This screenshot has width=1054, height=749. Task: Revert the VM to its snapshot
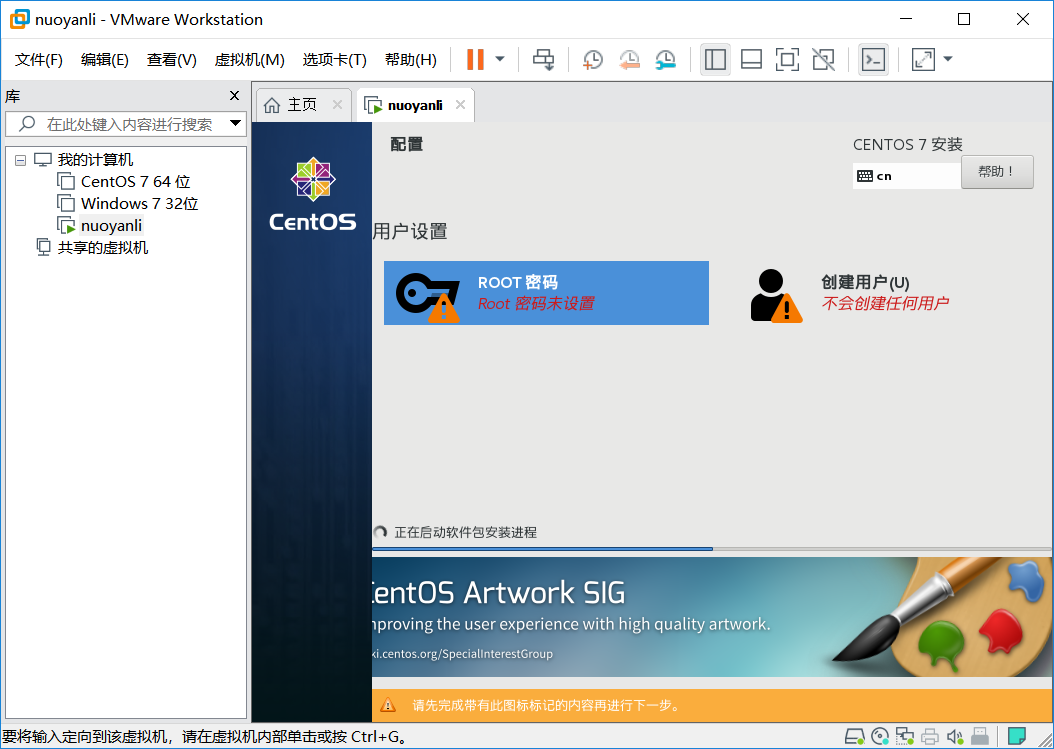click(629, 60)
